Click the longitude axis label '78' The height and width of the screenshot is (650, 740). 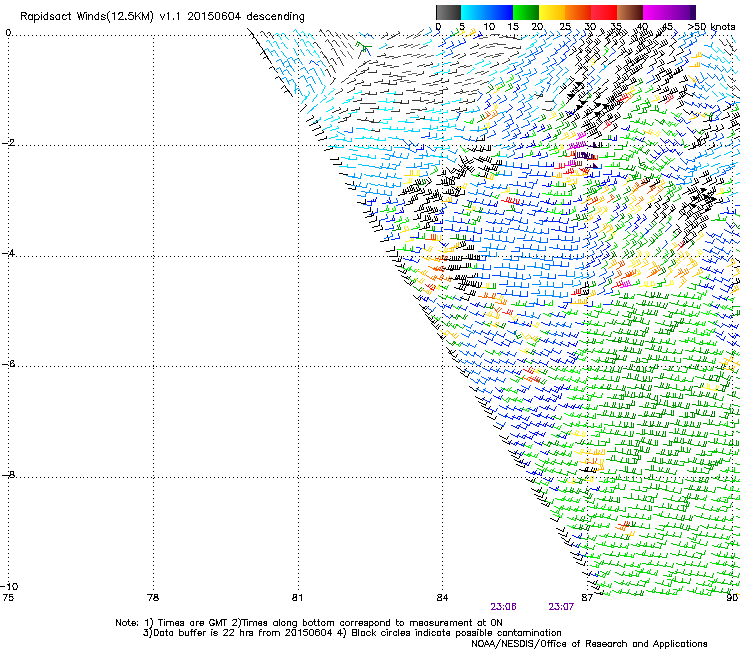click(153, 598)
